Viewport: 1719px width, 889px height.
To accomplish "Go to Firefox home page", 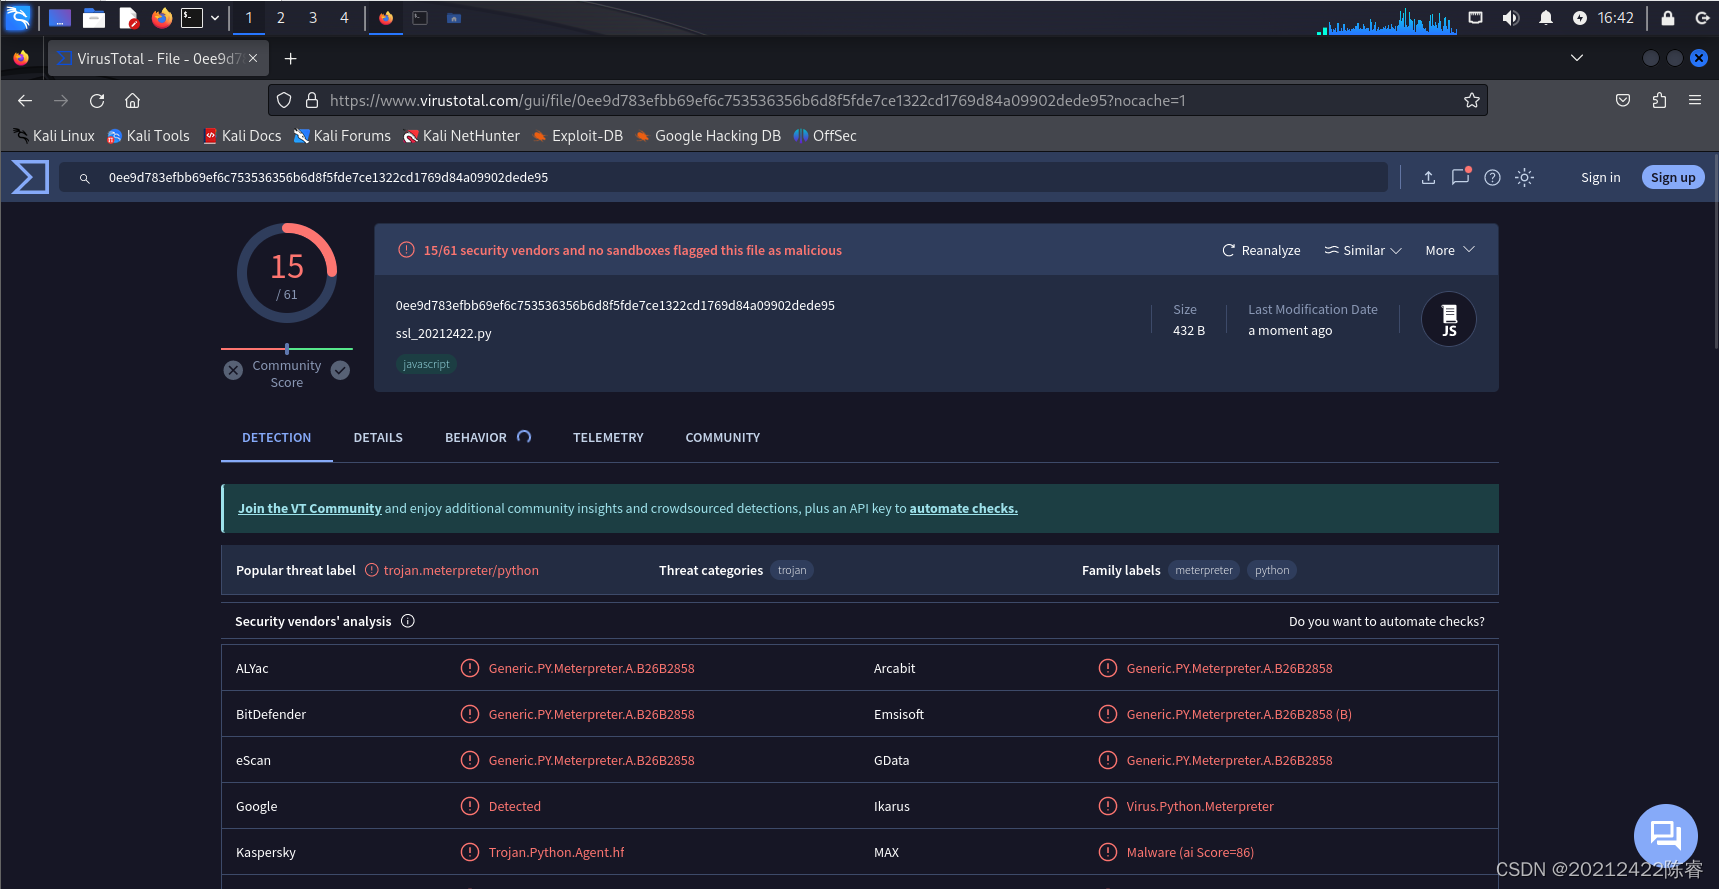I will (x=132, y=100).
